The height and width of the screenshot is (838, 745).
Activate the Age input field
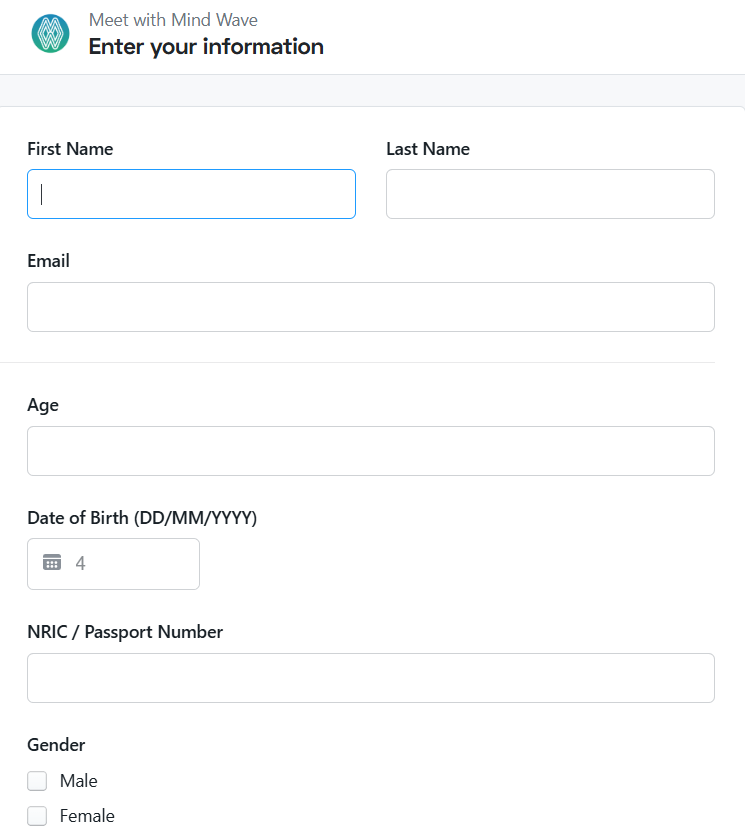[370, 451]
